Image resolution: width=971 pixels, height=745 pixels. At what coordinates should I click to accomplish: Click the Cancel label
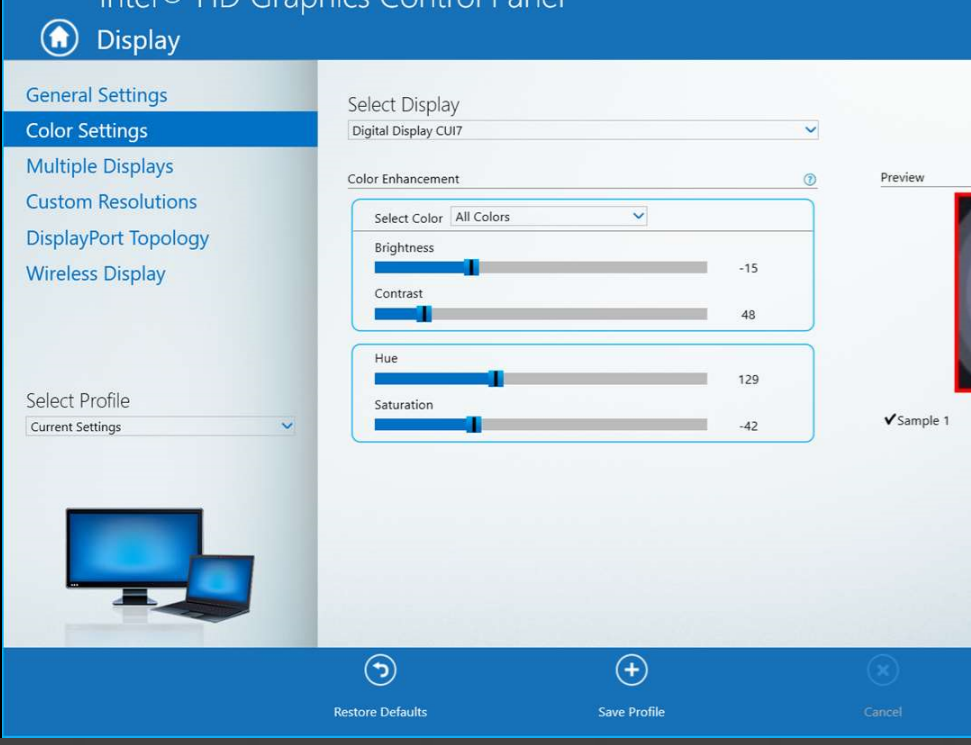point(883,712)
